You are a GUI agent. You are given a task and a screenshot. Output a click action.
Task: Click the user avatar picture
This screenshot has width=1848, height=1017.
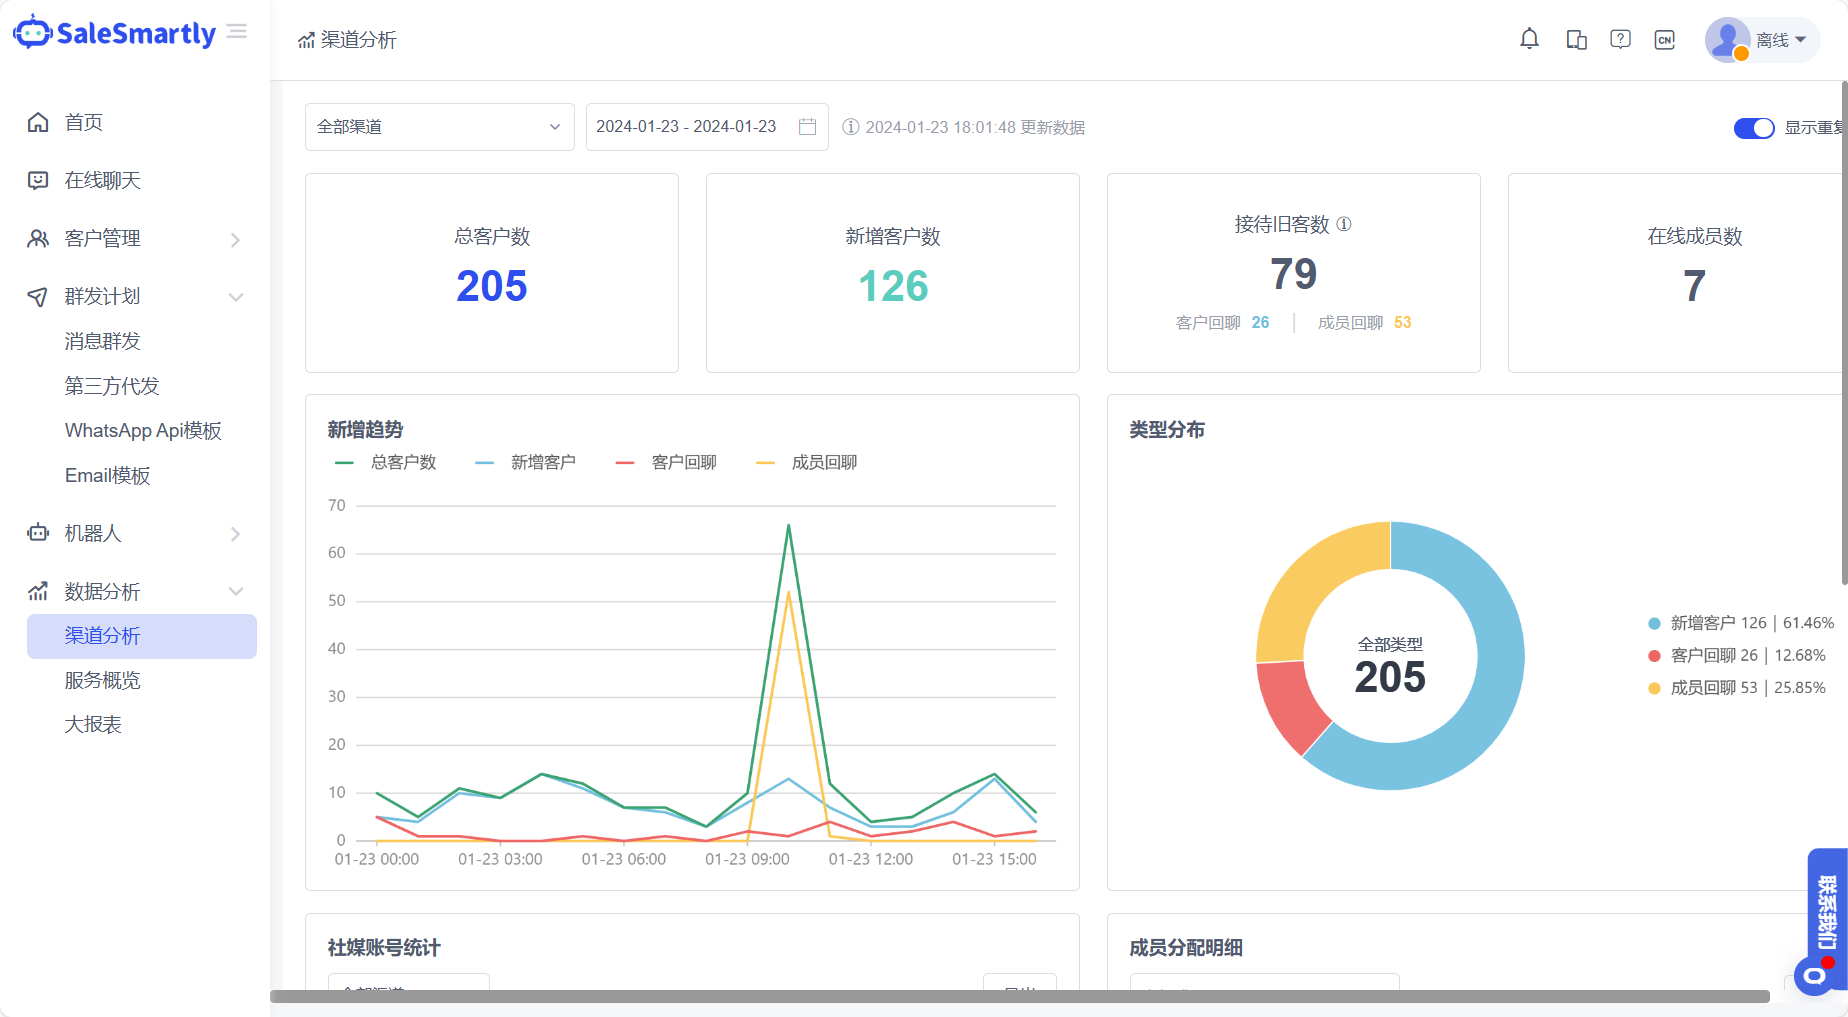(x=1727, y=40)
